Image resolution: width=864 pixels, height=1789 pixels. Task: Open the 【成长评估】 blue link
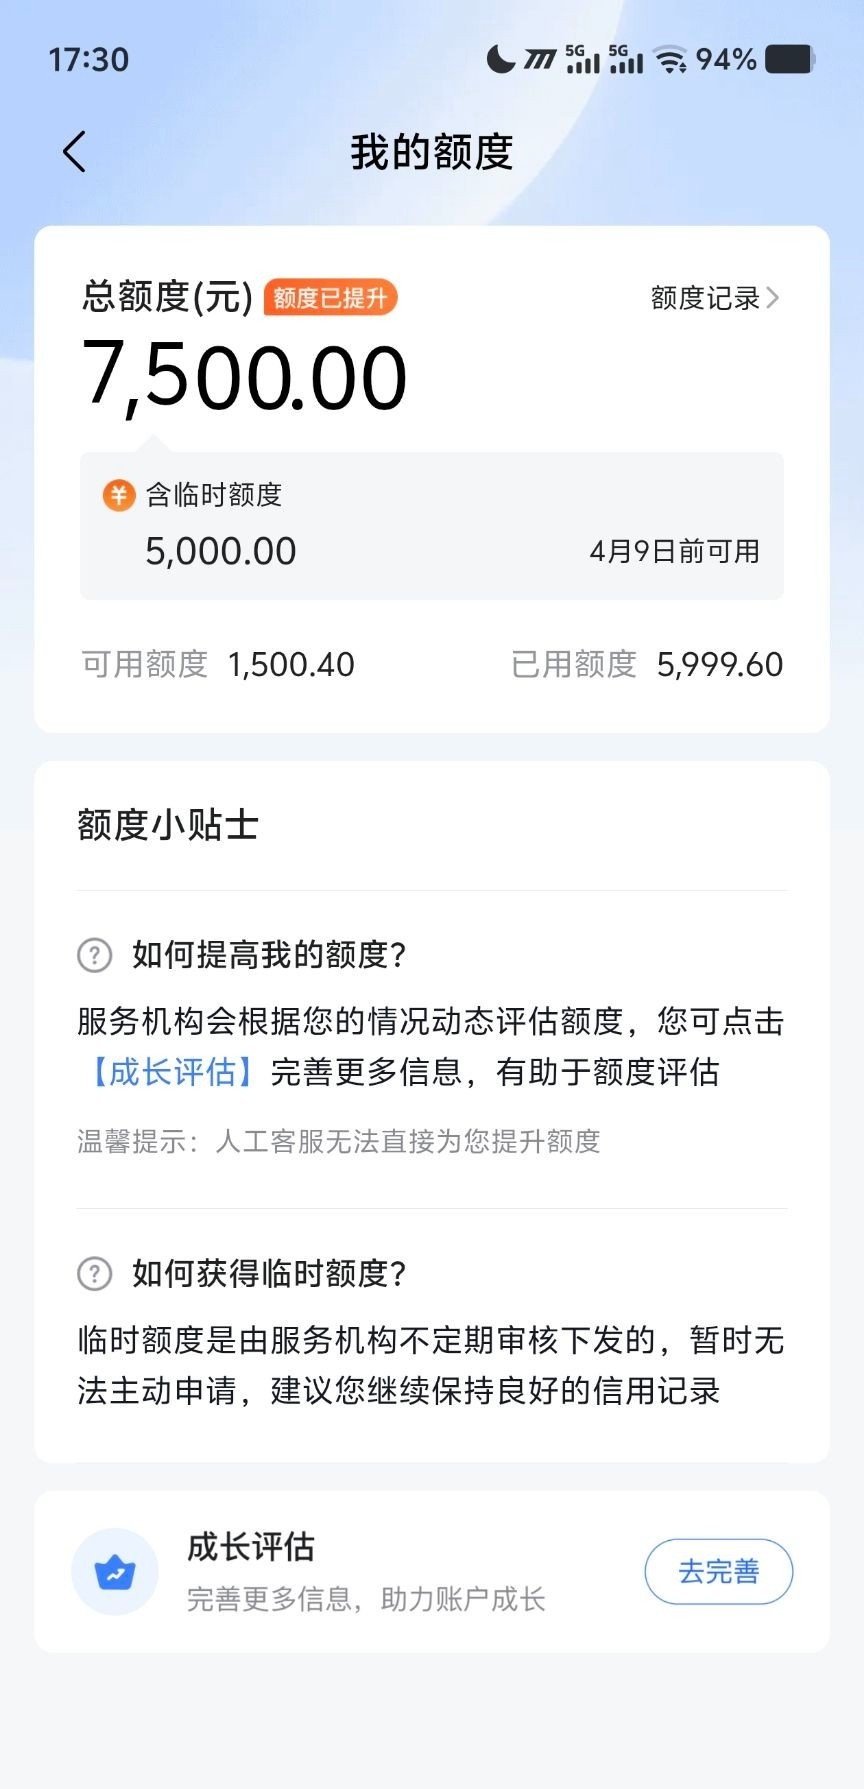174,1072
